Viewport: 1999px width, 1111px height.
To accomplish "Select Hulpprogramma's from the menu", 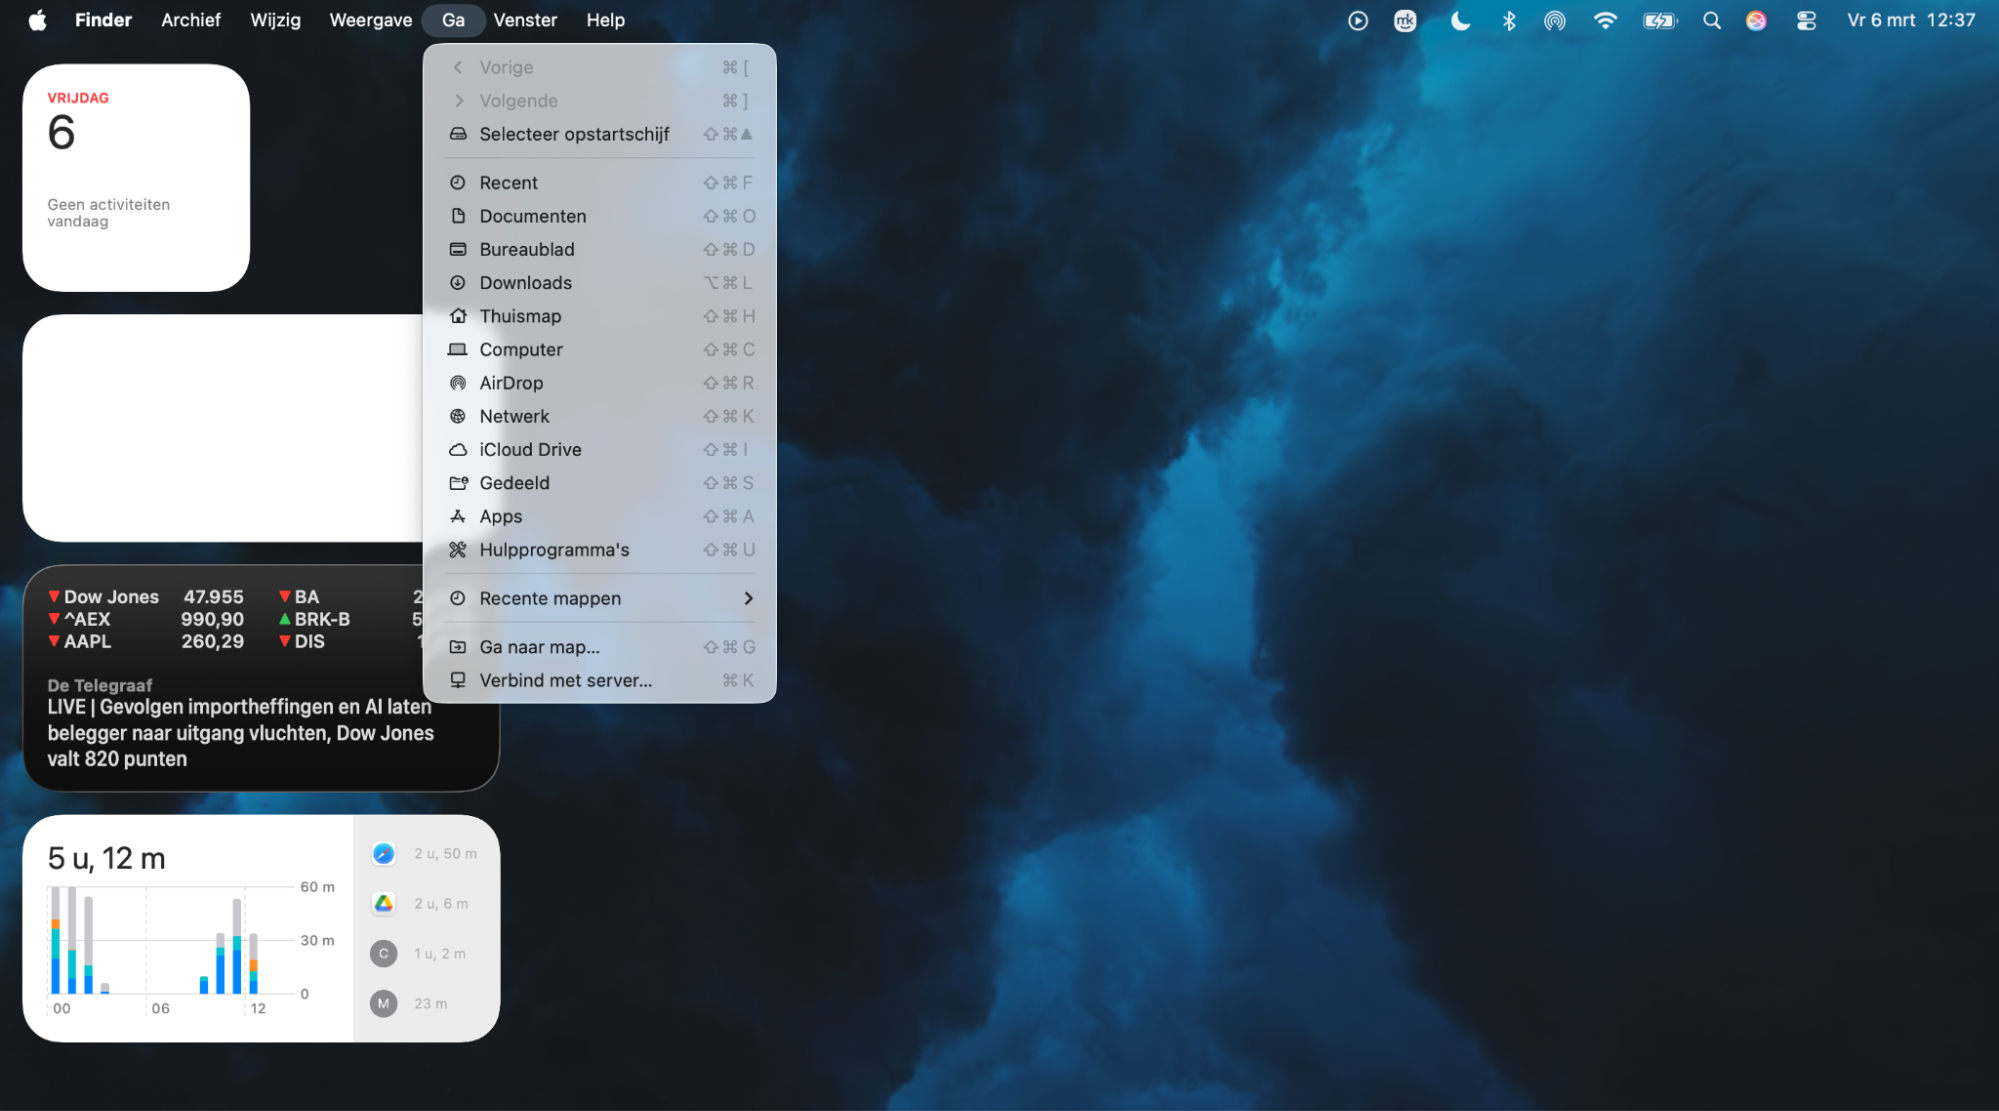I will pyautogui.click(x=554, y=550).
